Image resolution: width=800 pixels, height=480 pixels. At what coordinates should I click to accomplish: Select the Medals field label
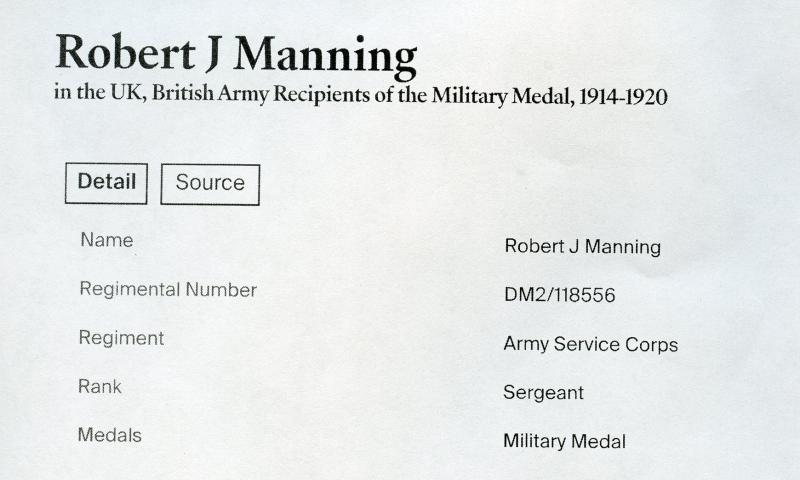[x=110, y=435]
